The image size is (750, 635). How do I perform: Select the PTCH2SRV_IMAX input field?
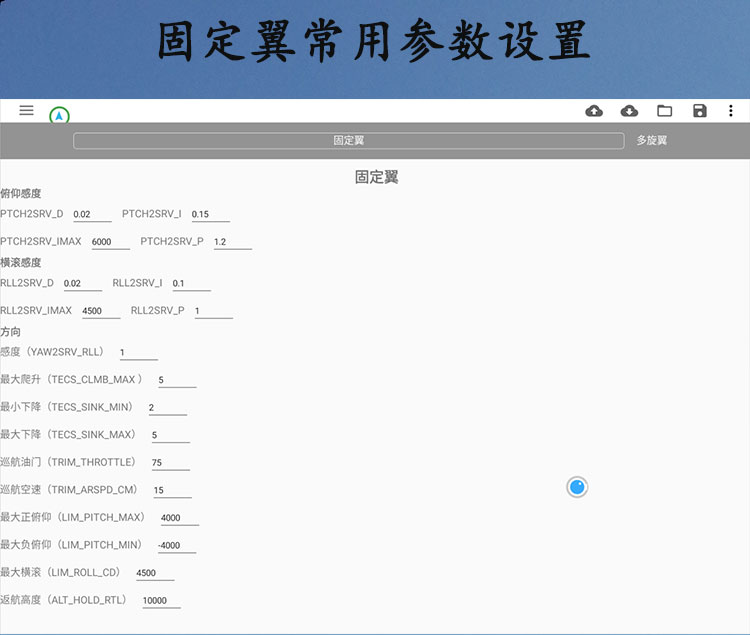pos(110,242)
